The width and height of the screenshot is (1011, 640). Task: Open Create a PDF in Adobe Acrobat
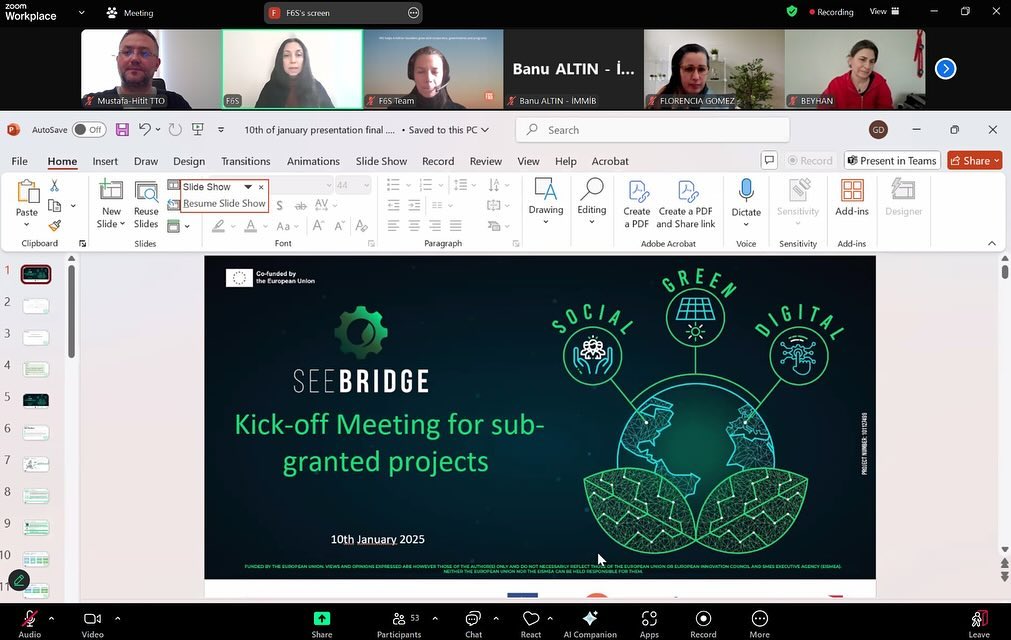pos(637,203)
